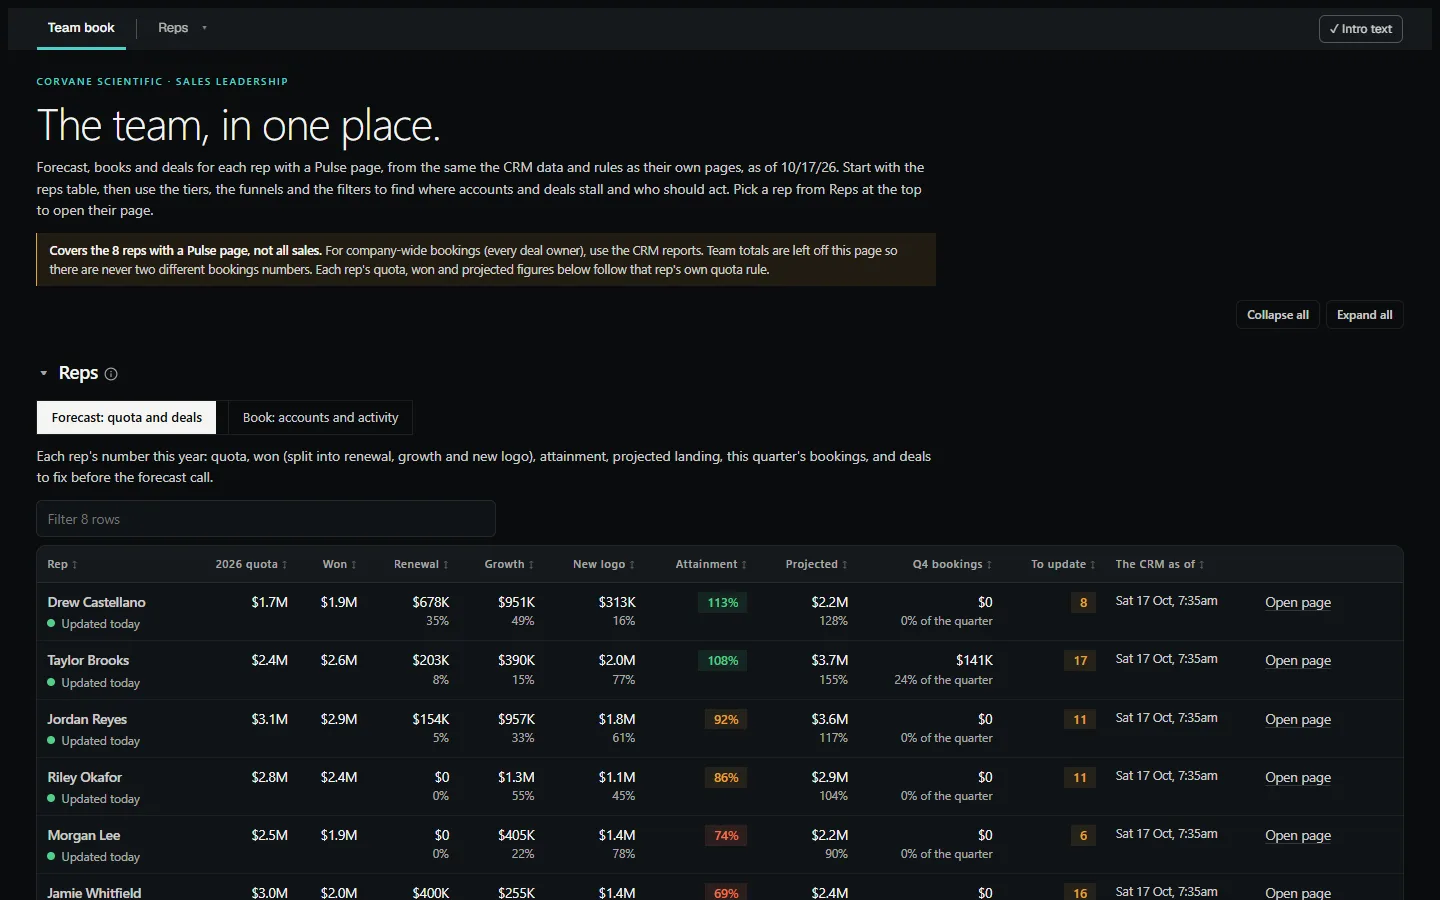Sort by the New logo column
This screenshot has height=900, width=1440.
click(x=604, y=564)
